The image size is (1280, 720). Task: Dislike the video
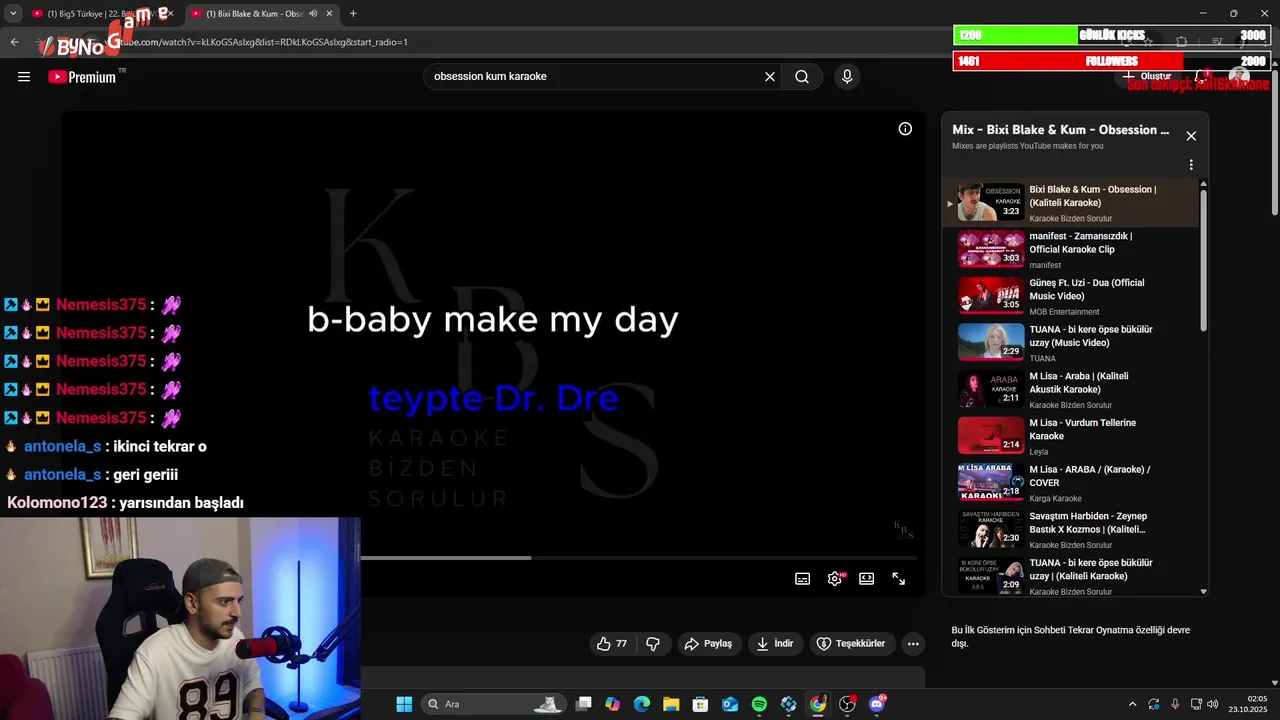point(653,644)
